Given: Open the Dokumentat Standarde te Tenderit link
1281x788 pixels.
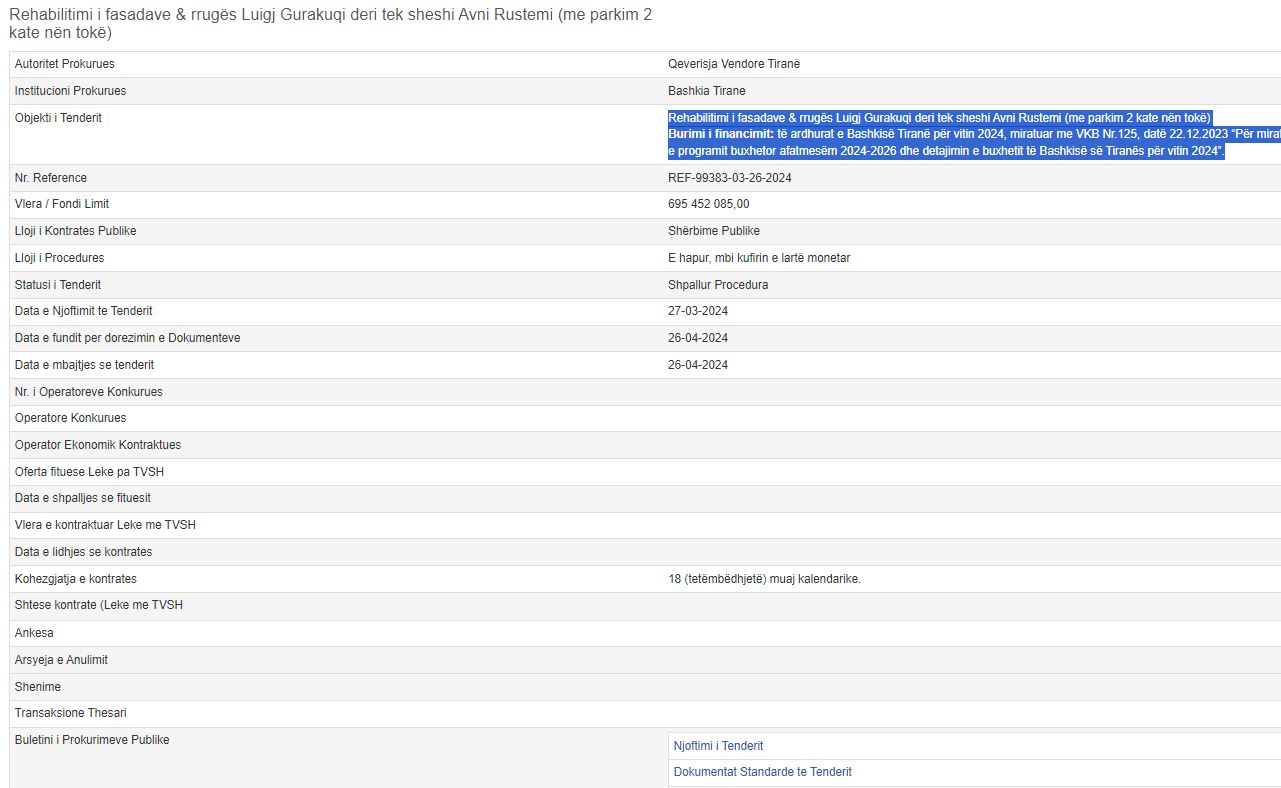Looking at the screenshot, I should point(762,772).
